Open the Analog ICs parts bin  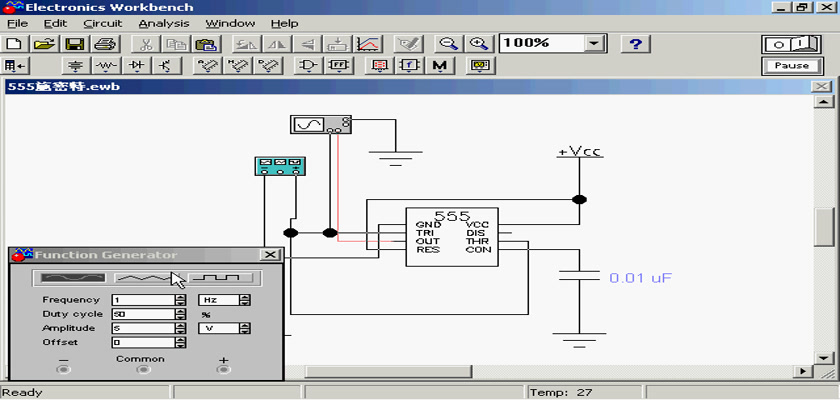(x=207, y=66)
